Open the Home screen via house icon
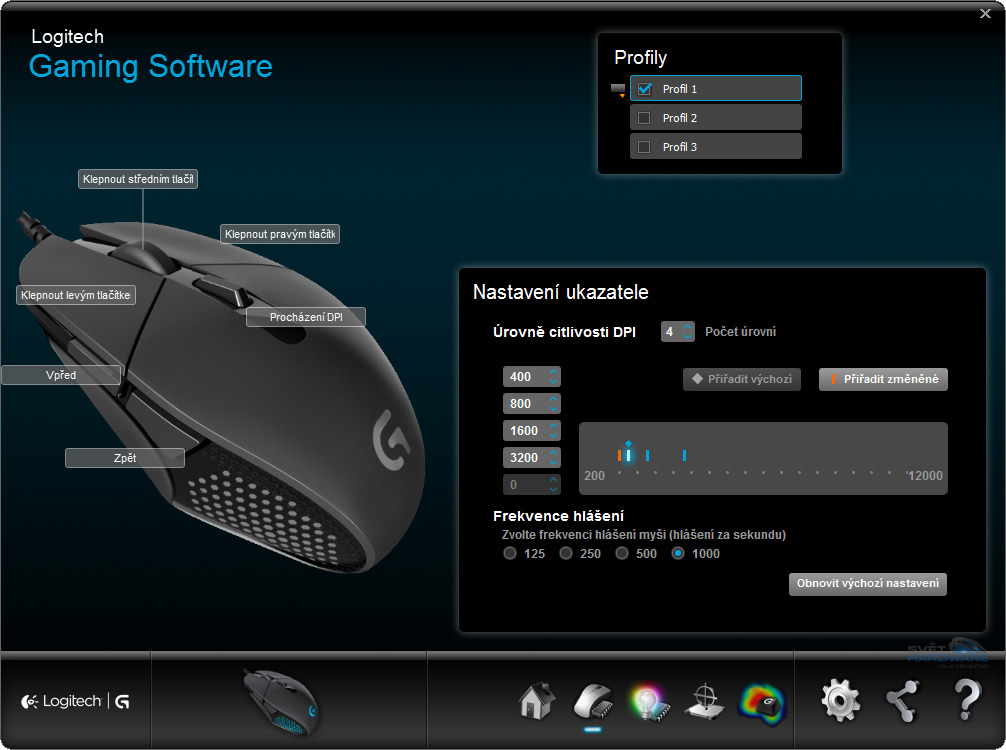 [536, 700]
